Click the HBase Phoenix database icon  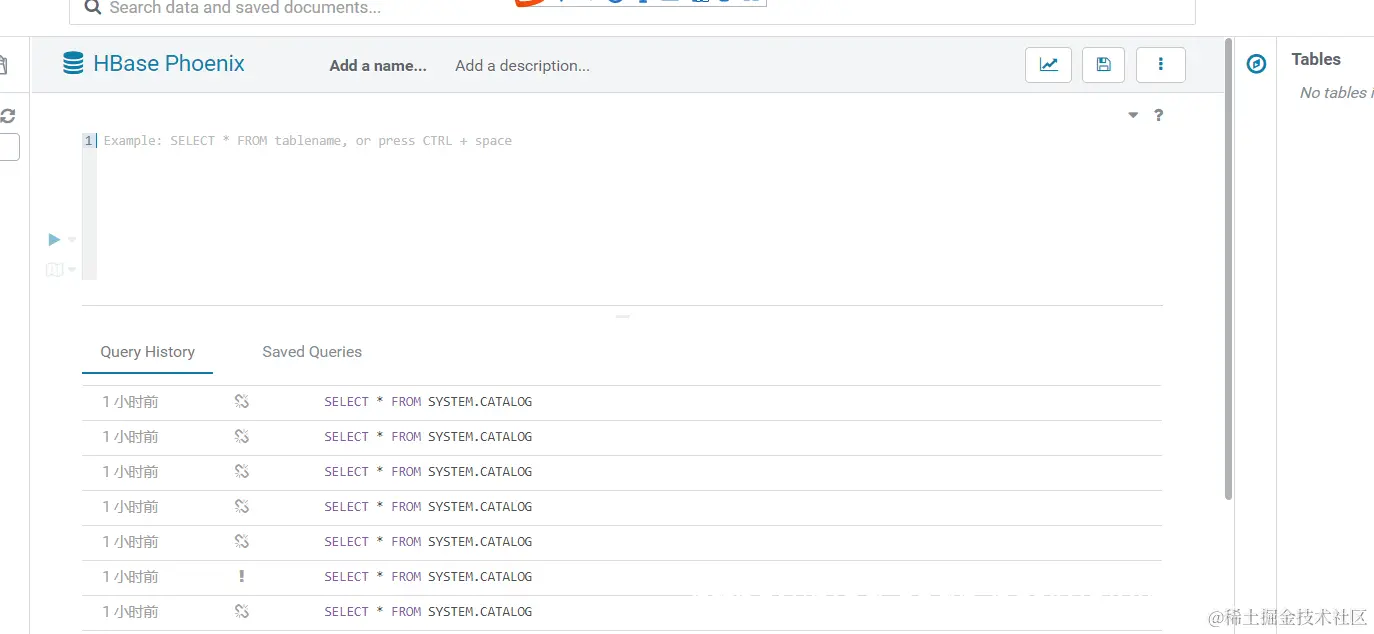coord(73,64)
